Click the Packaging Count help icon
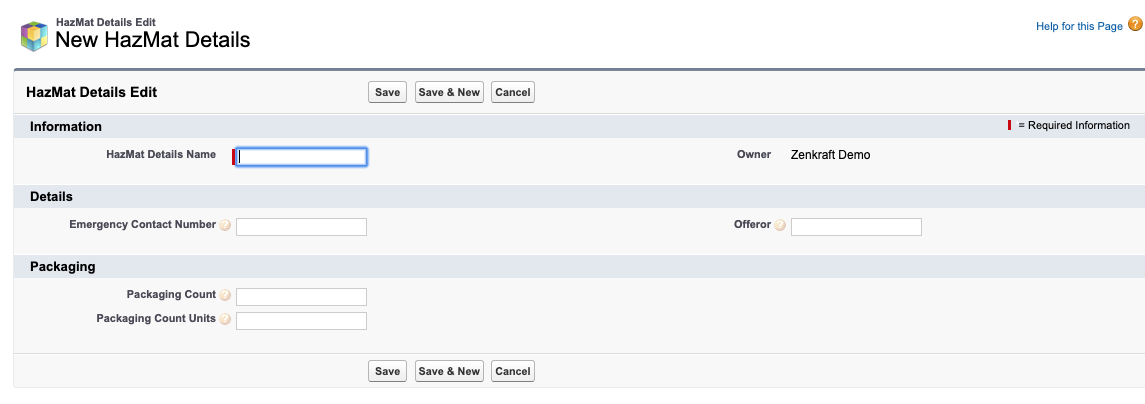 click(225, 296)
